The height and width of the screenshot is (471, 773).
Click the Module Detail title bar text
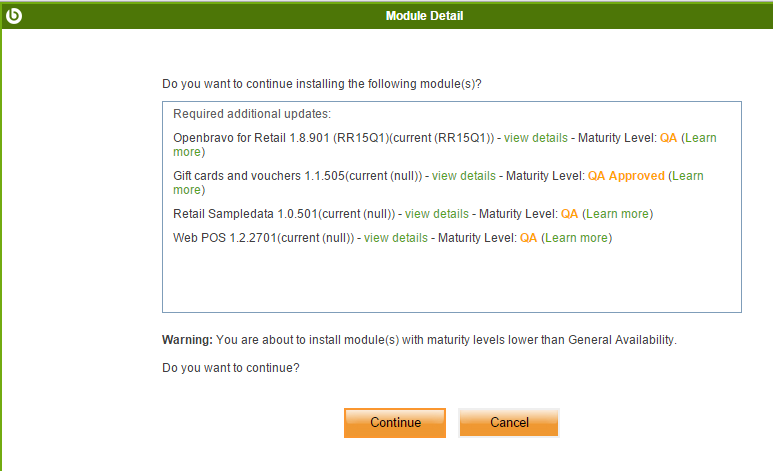(x=424, y=15)
